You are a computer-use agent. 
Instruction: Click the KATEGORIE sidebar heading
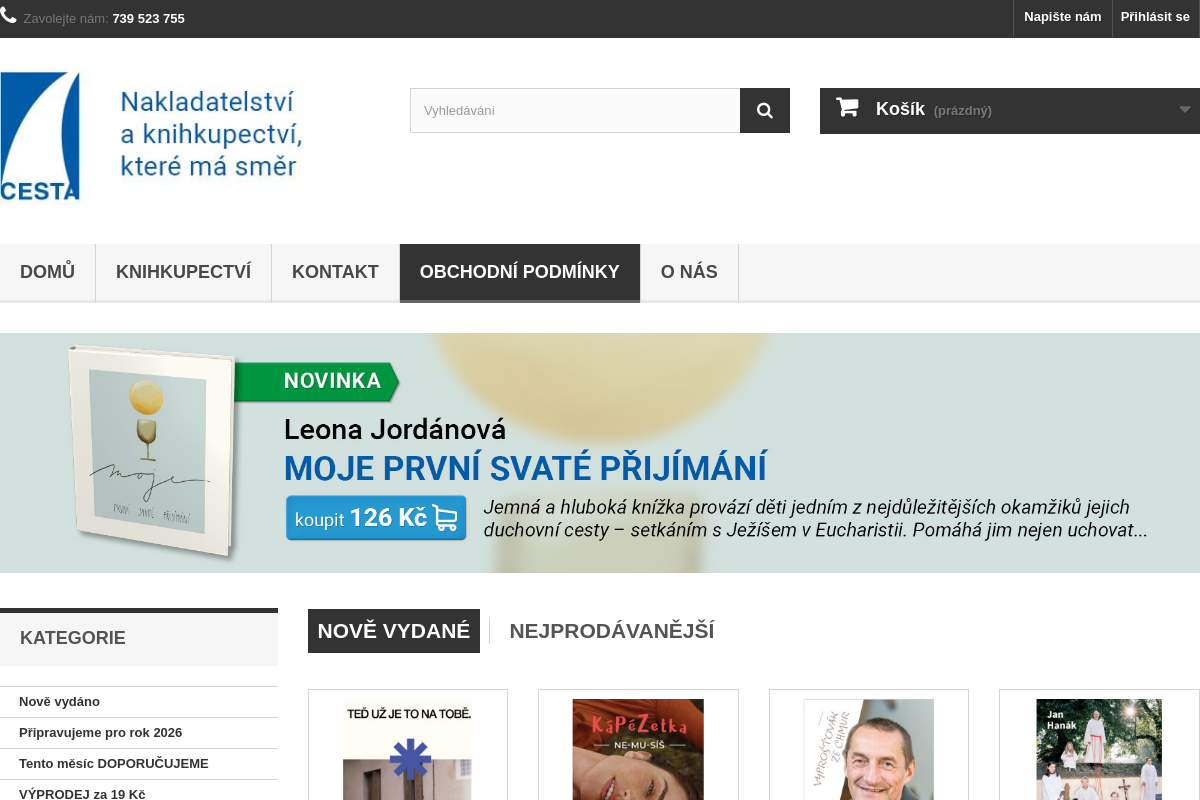73,638
